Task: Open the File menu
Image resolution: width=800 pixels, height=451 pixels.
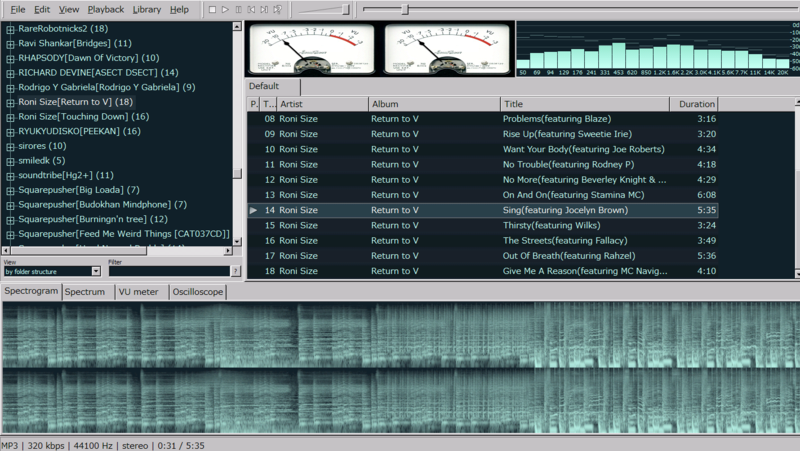Action: pyautogui.click(x=18, y=9)
